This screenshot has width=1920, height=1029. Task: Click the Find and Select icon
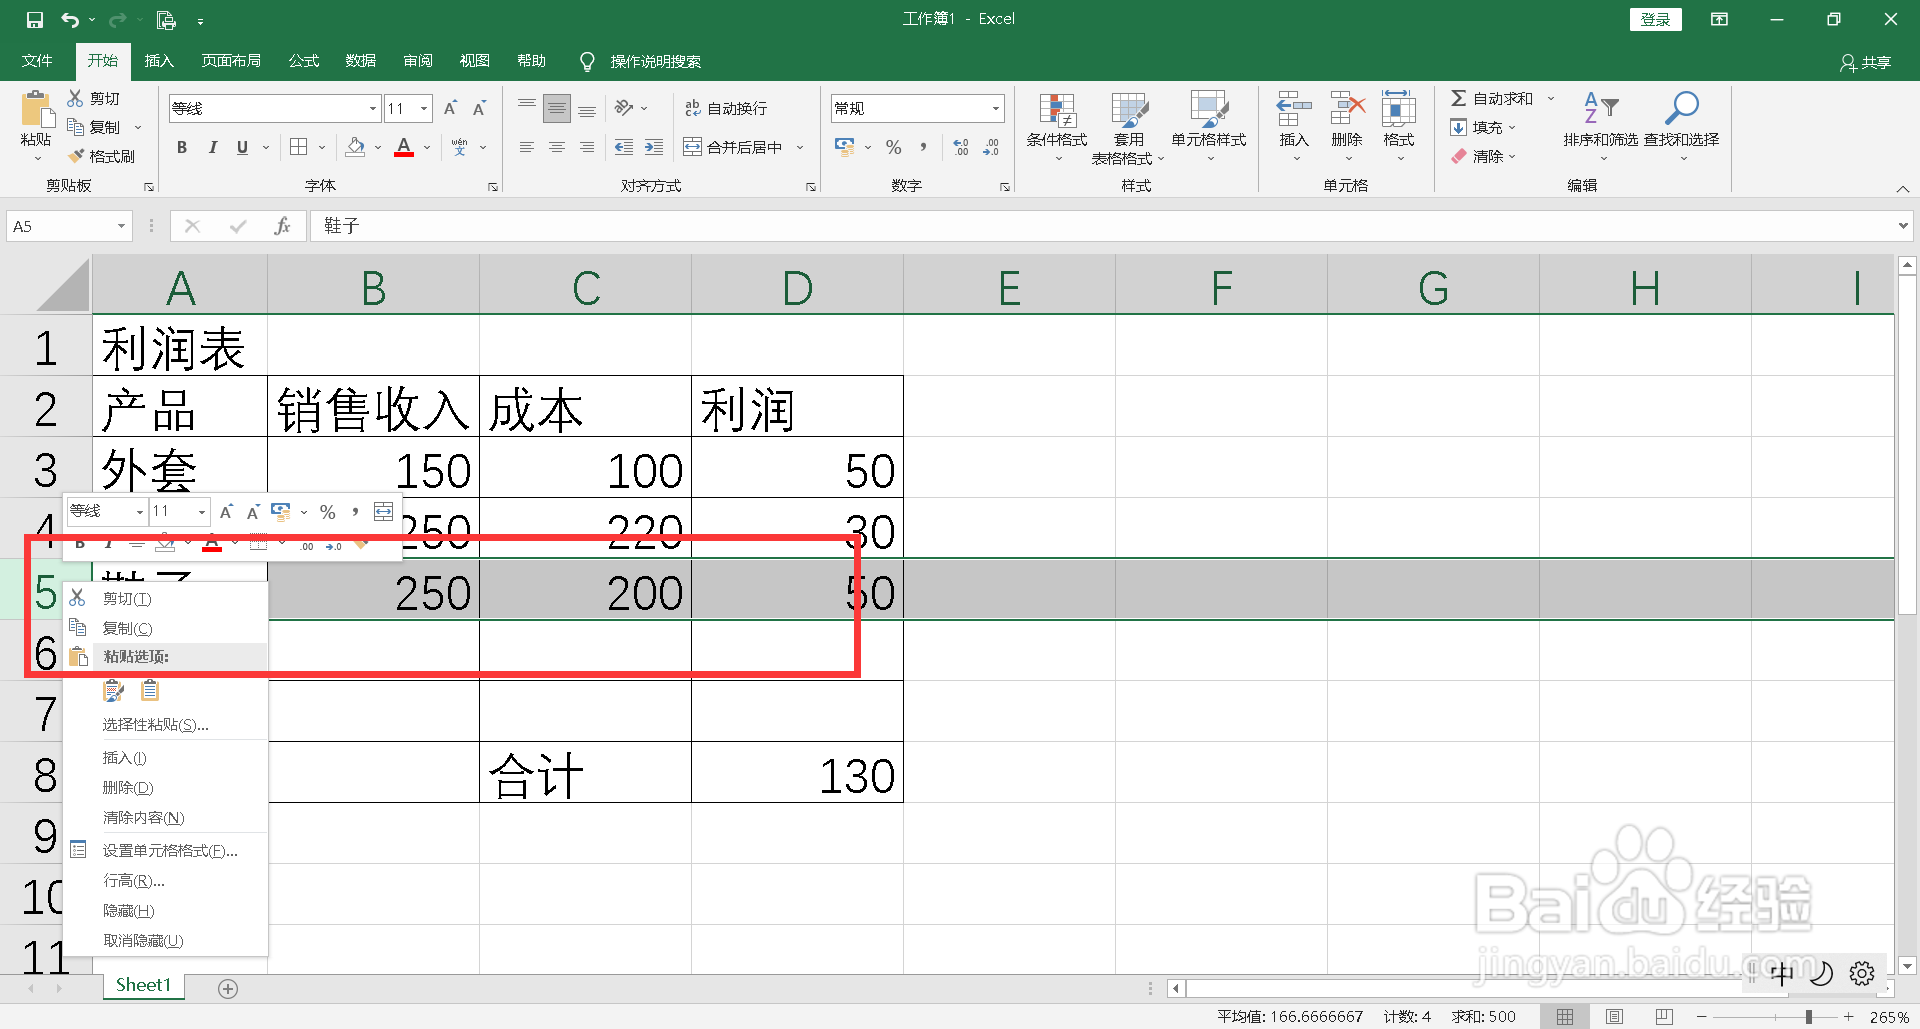pyautogui.click(x=1682, y=125)
